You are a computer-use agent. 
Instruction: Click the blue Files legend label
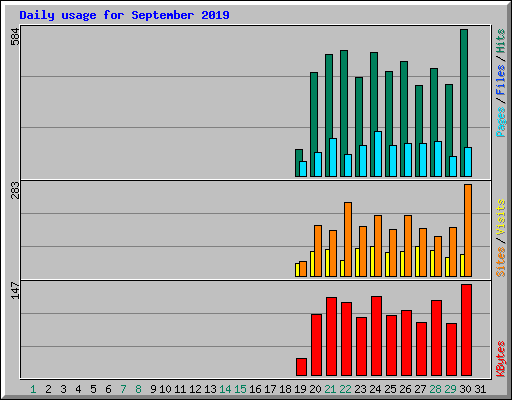tap(501, 80)
